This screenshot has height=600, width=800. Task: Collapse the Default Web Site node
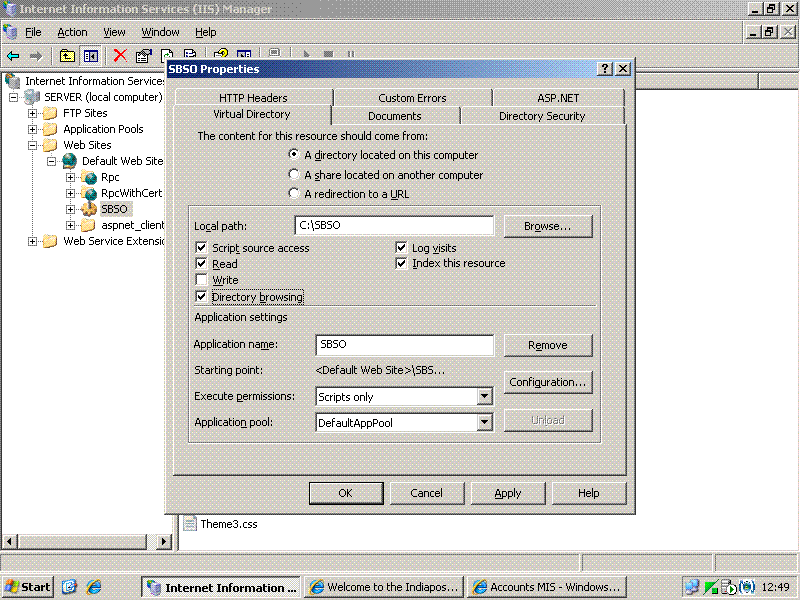(52, 161)
